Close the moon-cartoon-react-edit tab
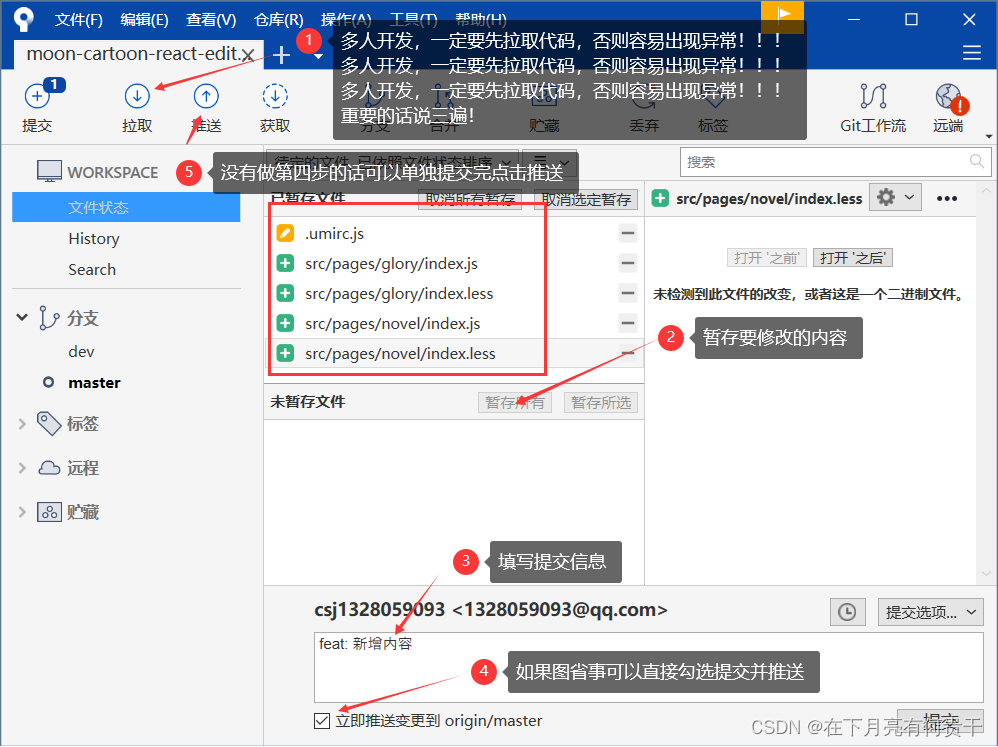The width and height of the screenshot is (998, 747). (x=248, y=55)
